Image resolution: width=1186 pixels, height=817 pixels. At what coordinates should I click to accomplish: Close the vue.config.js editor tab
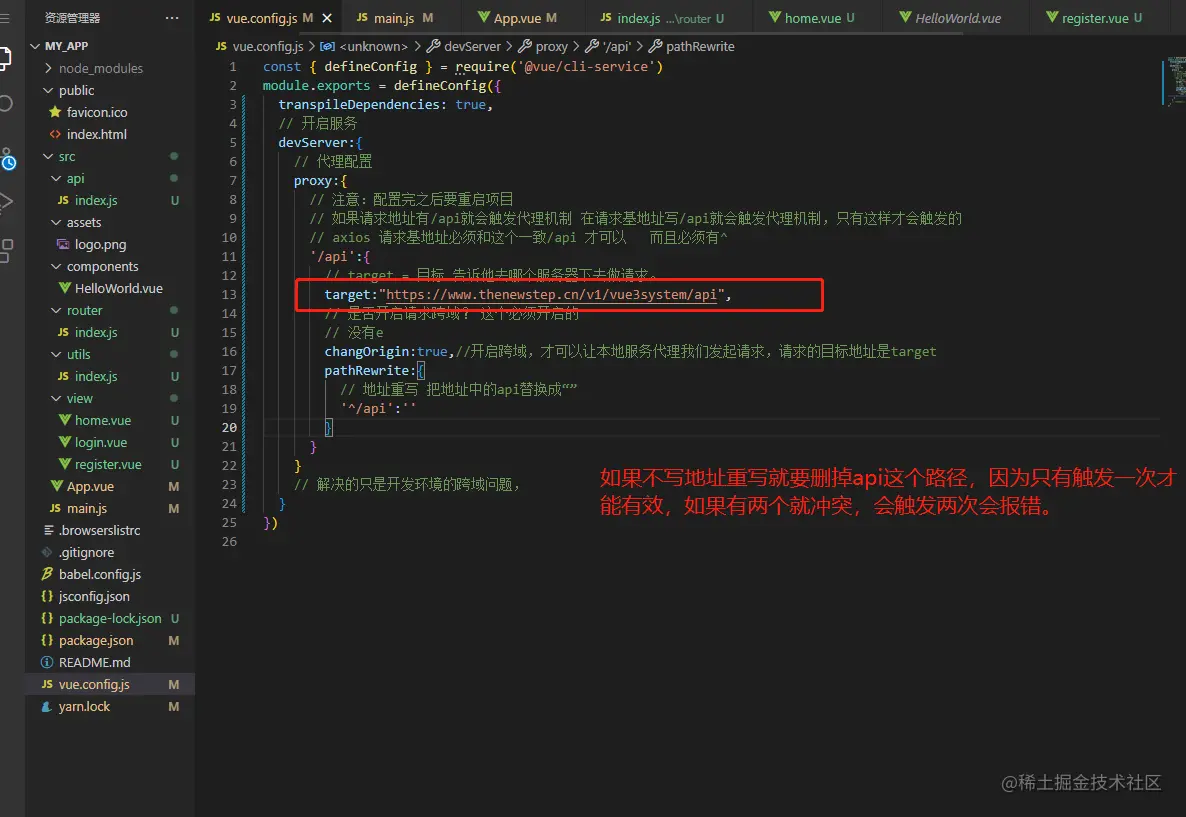pos(327,17)
